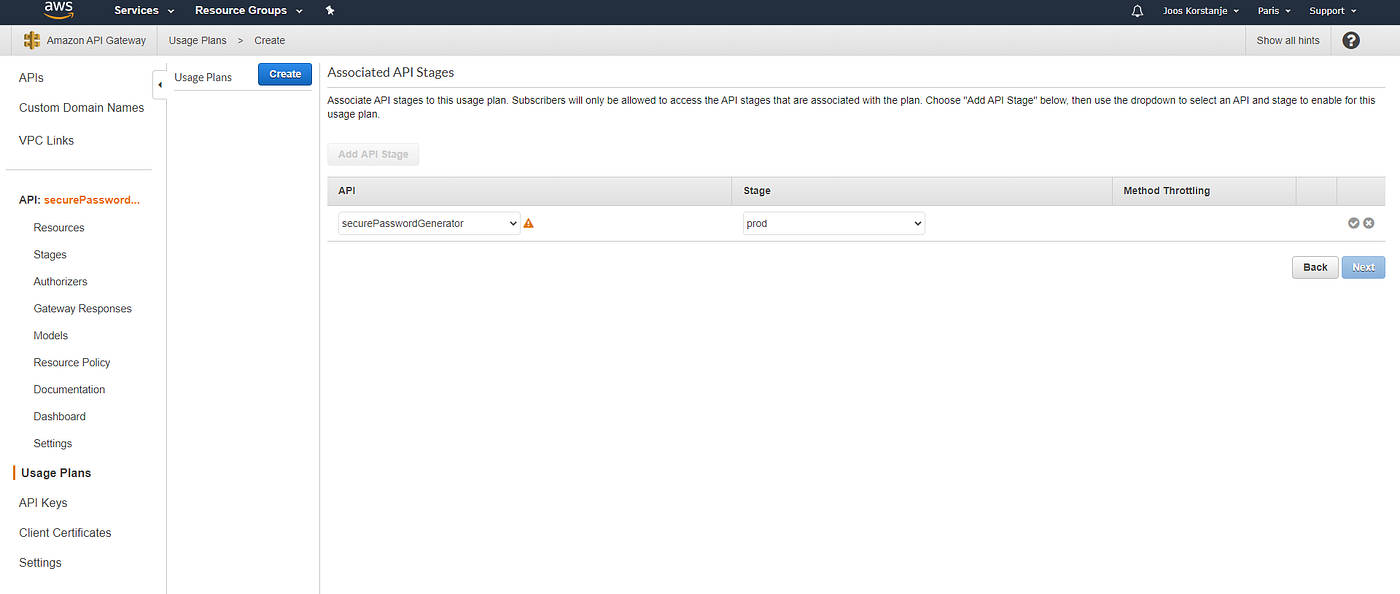Click the Back button
The width and height of the screenshot is (1400, 594).
click(1315, 267)
